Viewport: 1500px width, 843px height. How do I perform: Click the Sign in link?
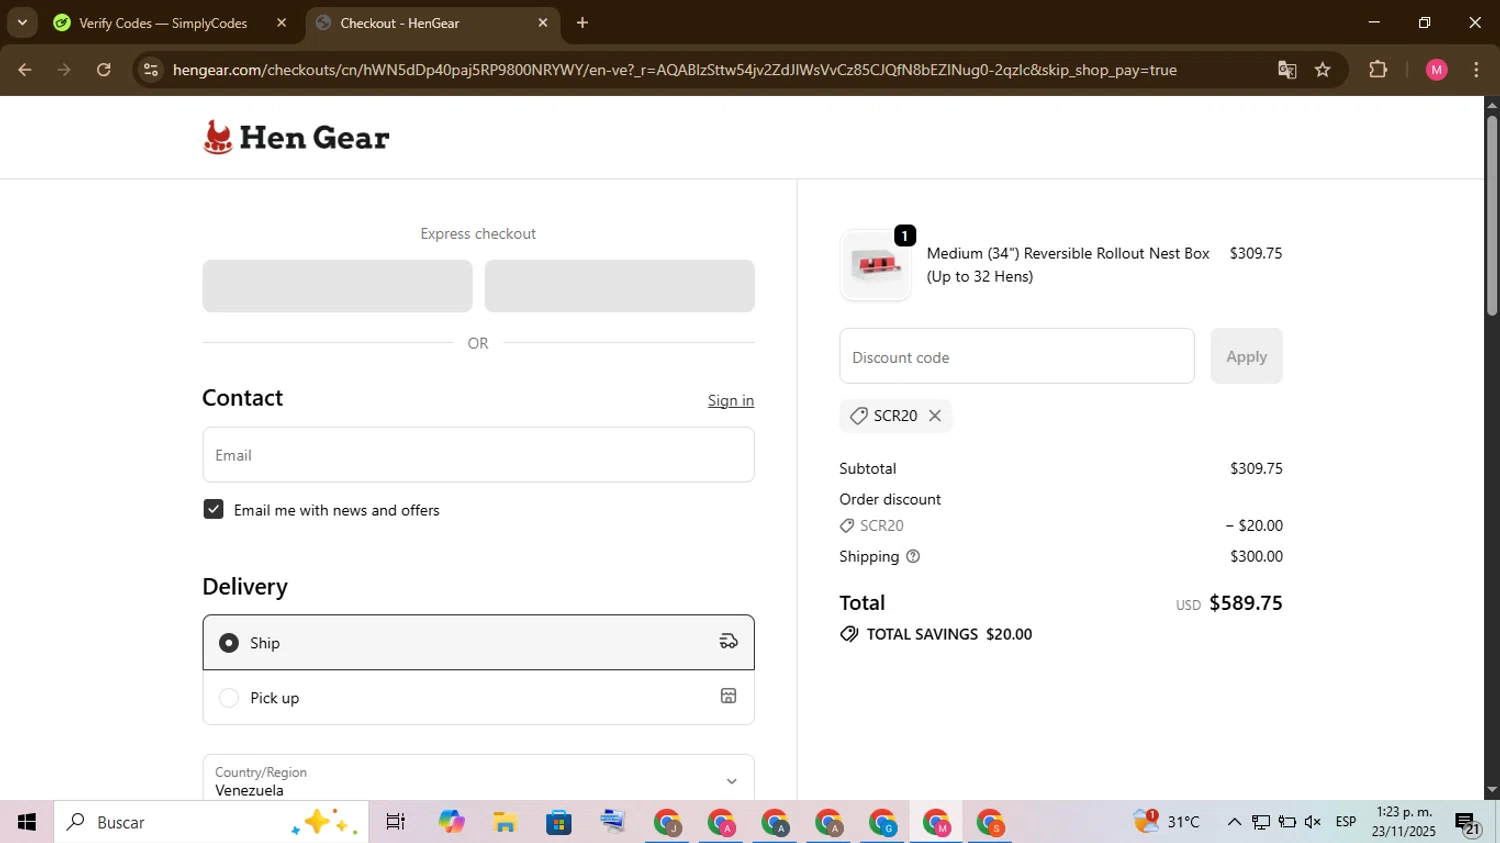tap(731, 401)
